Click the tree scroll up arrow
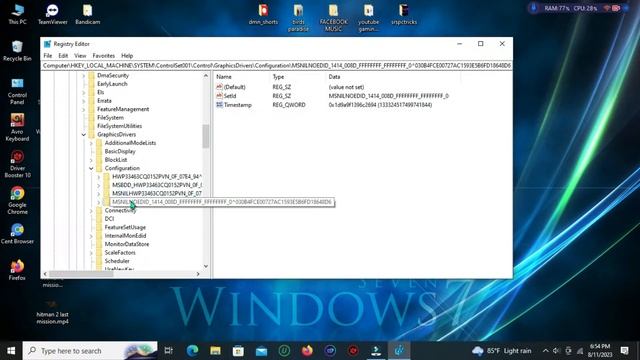The height and width of the screenshot is (360, 640). click(x=206, y=76)
